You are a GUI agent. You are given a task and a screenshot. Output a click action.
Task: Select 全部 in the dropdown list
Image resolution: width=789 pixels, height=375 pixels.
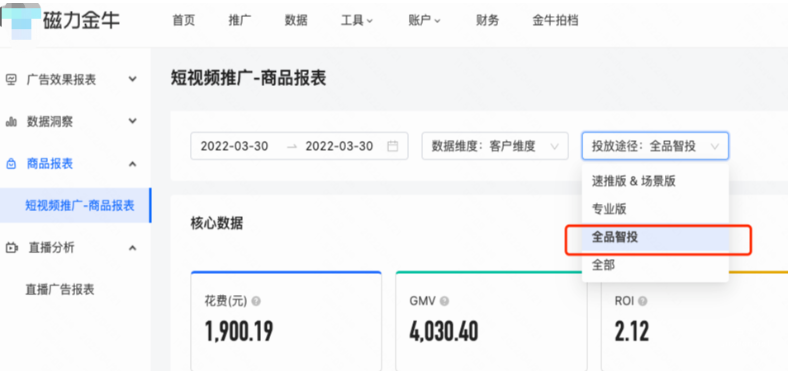[655, 265]
